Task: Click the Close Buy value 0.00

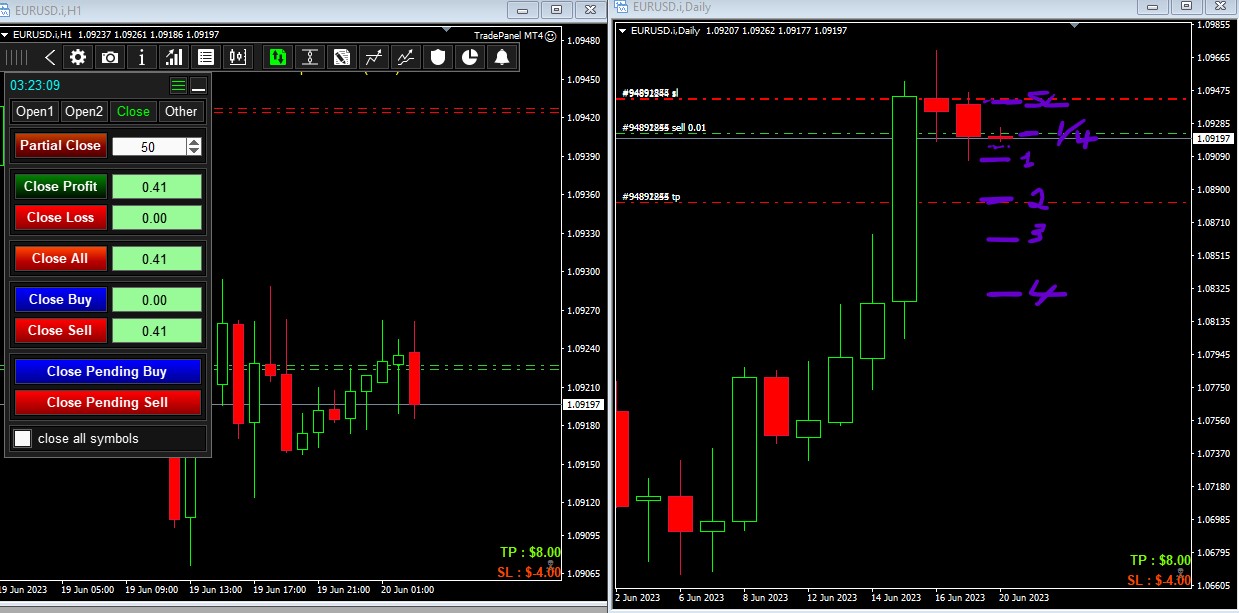Action: click(157, 299)
